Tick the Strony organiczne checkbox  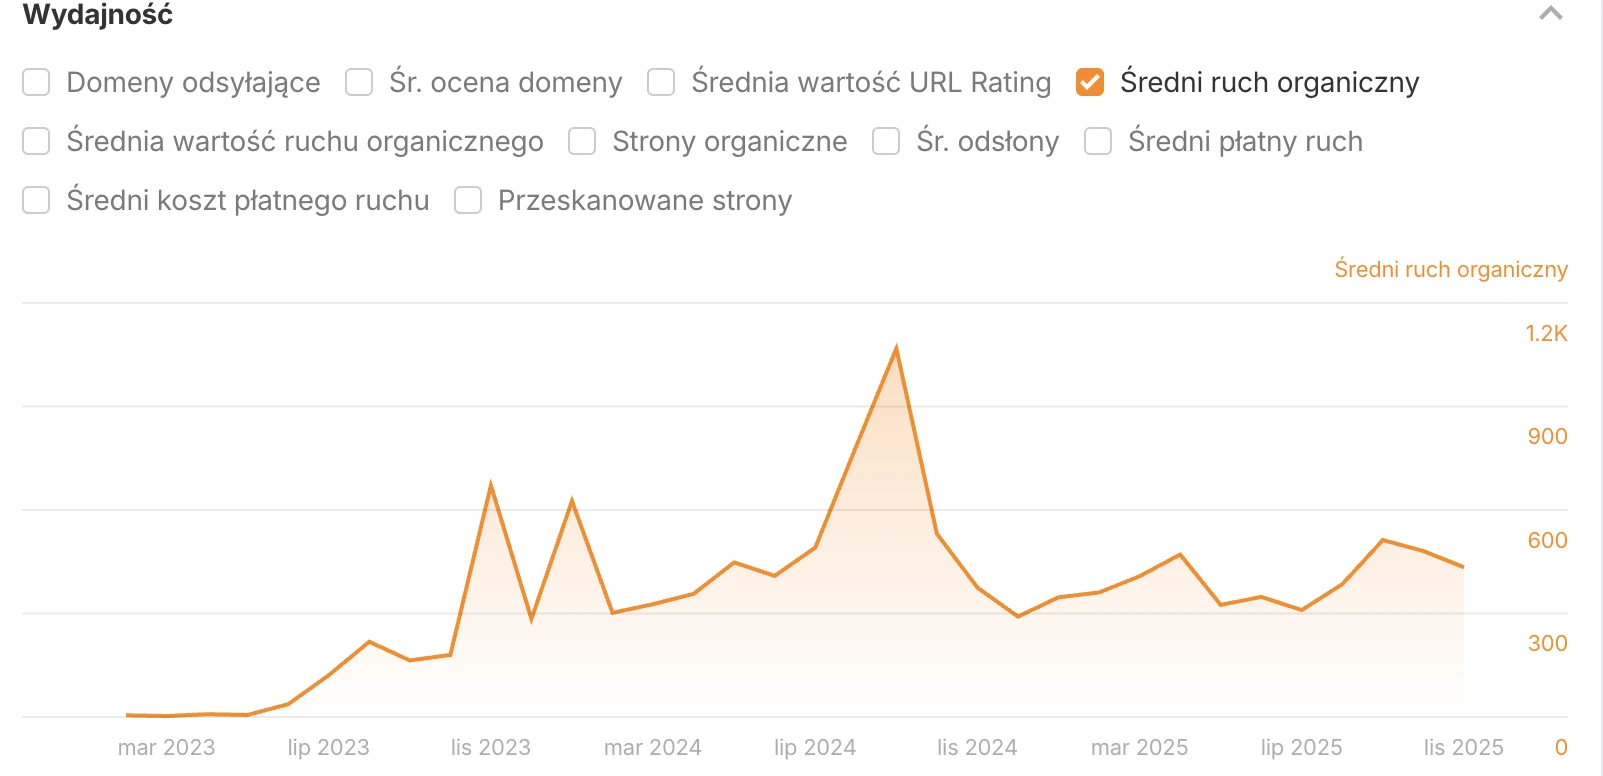[x=582, y=141]
